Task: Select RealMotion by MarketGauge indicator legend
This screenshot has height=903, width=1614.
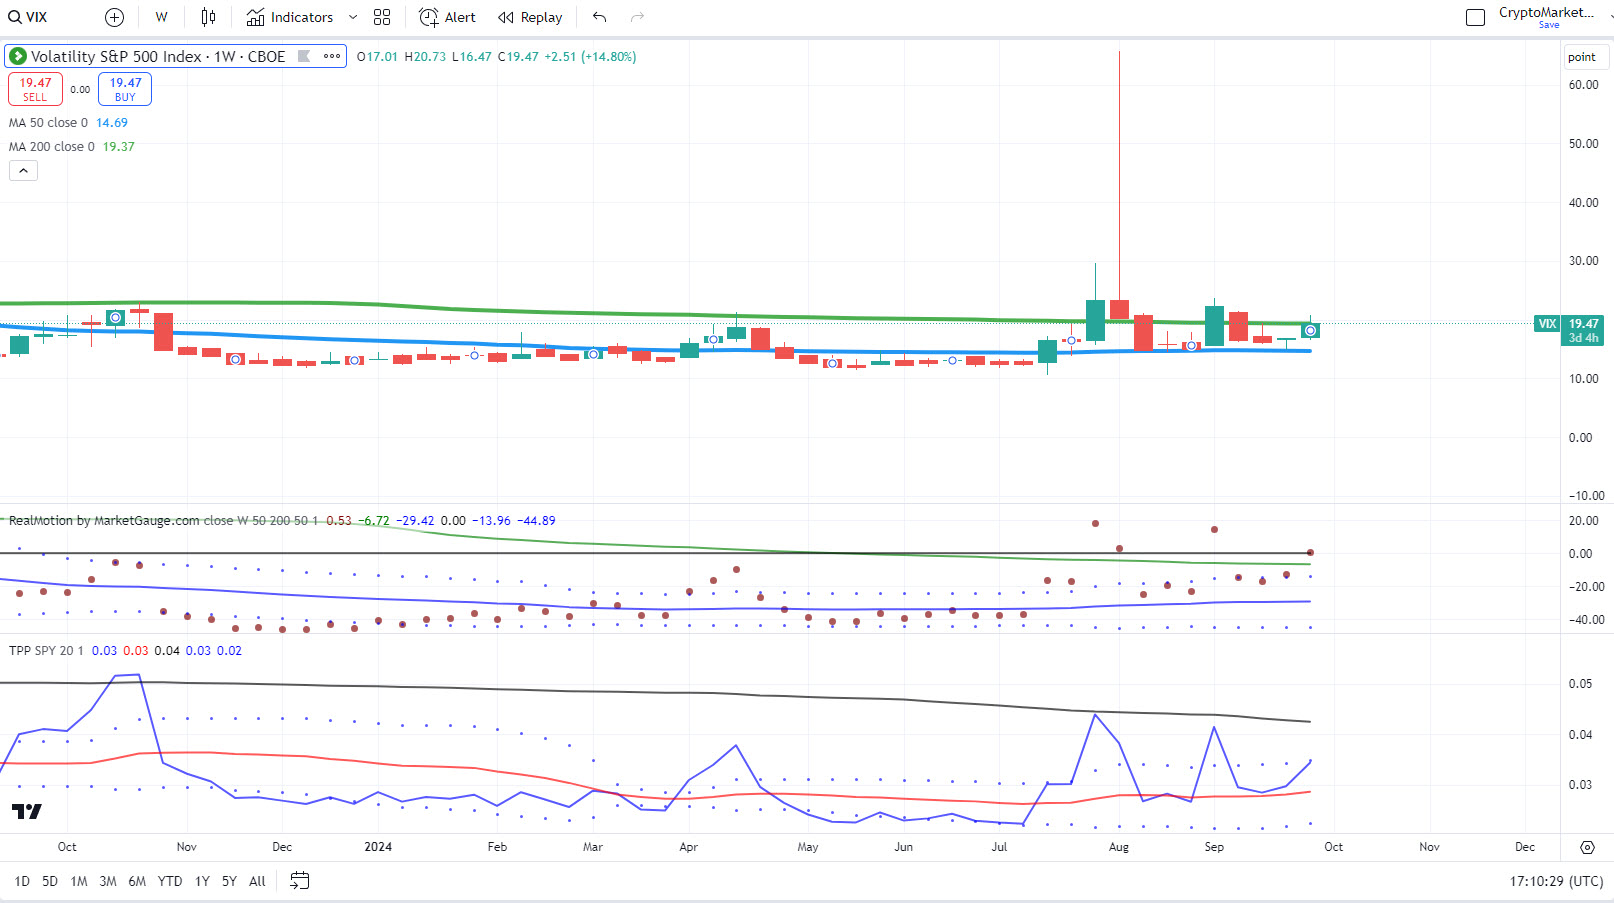Action: tap(104, 521)
